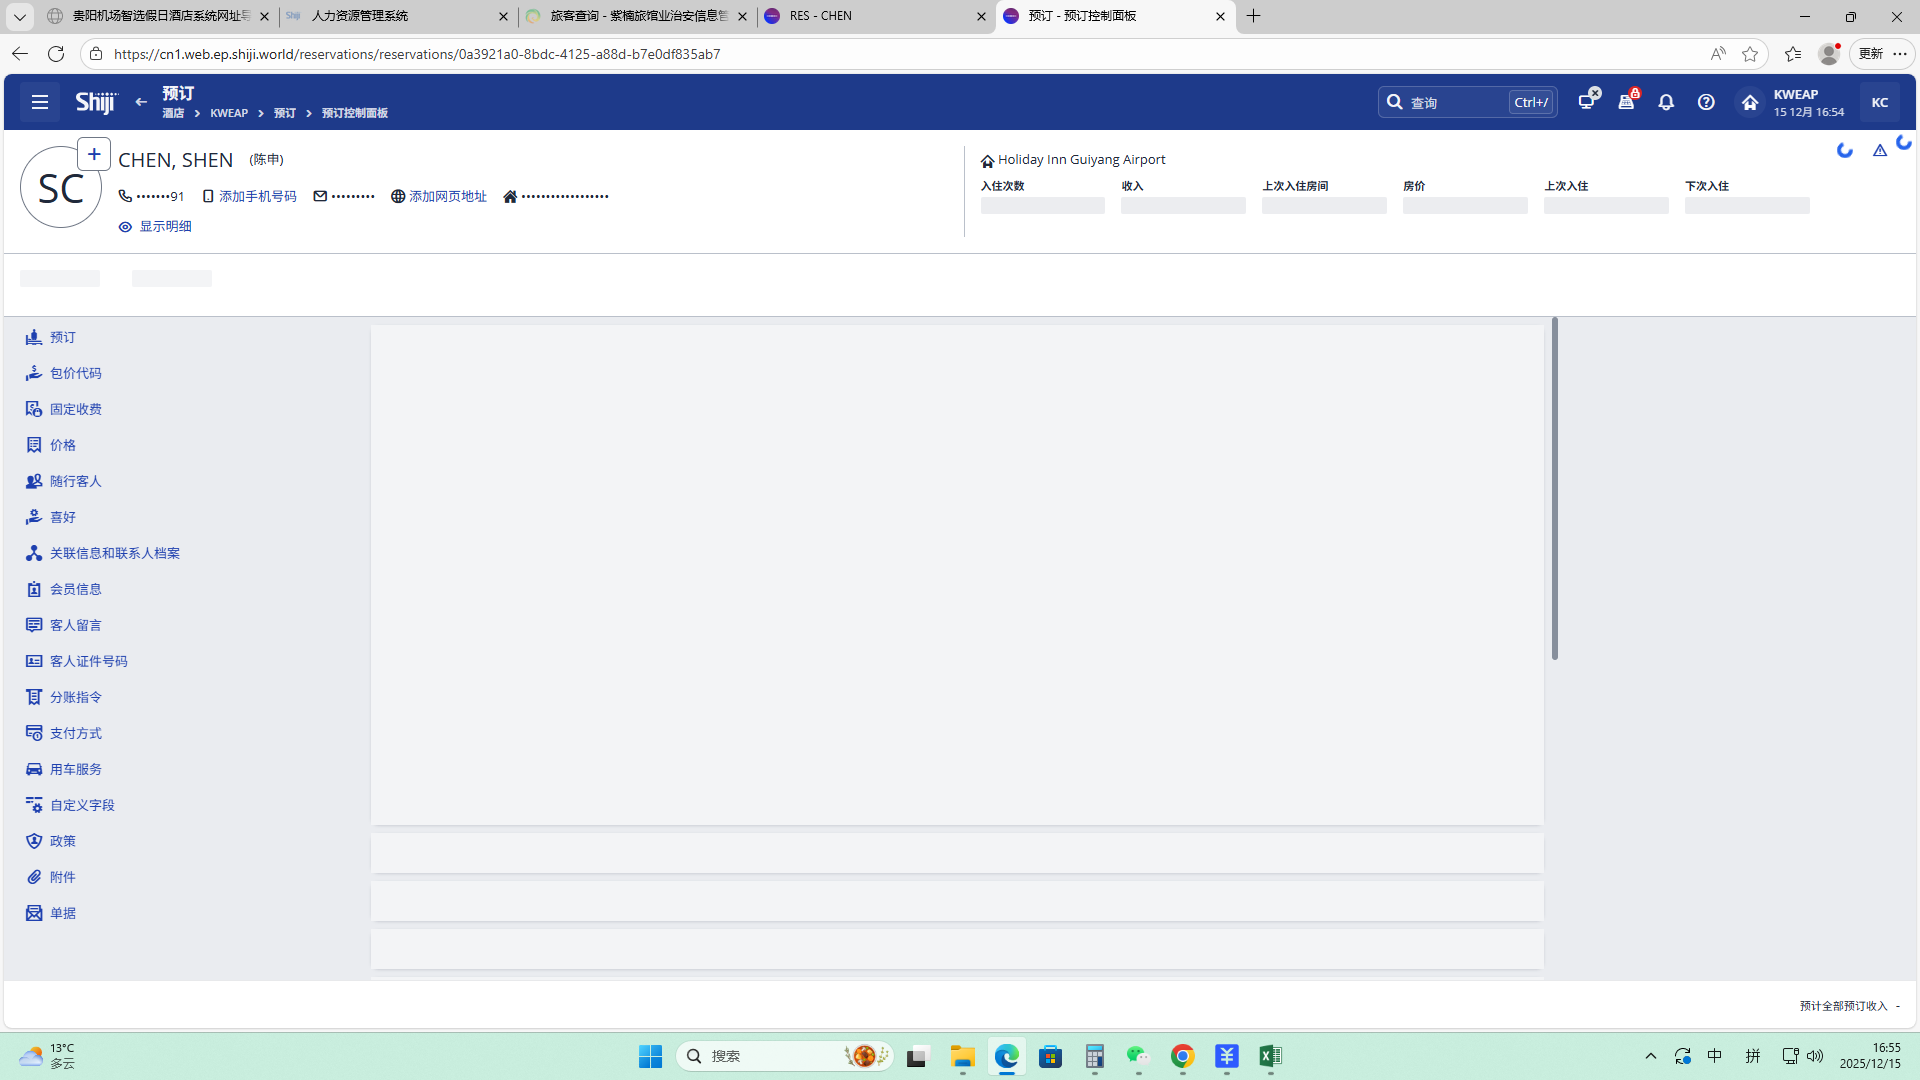Image resolution: width=1920 pixels, height=1080 pixels.
Task: Open the chat messages icon in header
Action: (1587, 101)
